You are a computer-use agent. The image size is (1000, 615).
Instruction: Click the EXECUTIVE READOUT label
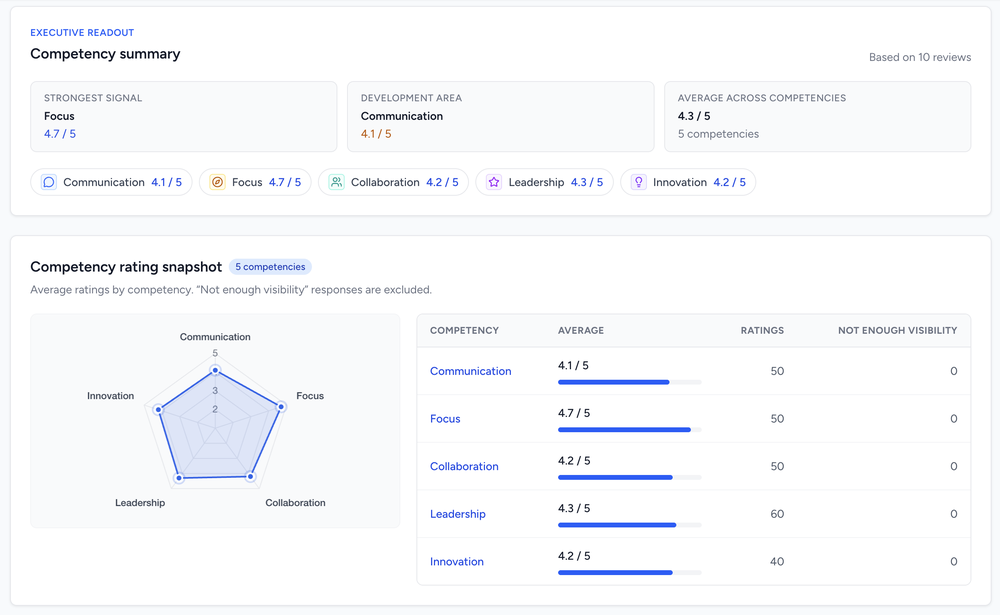pyautogui.click(x=82, y=33)
